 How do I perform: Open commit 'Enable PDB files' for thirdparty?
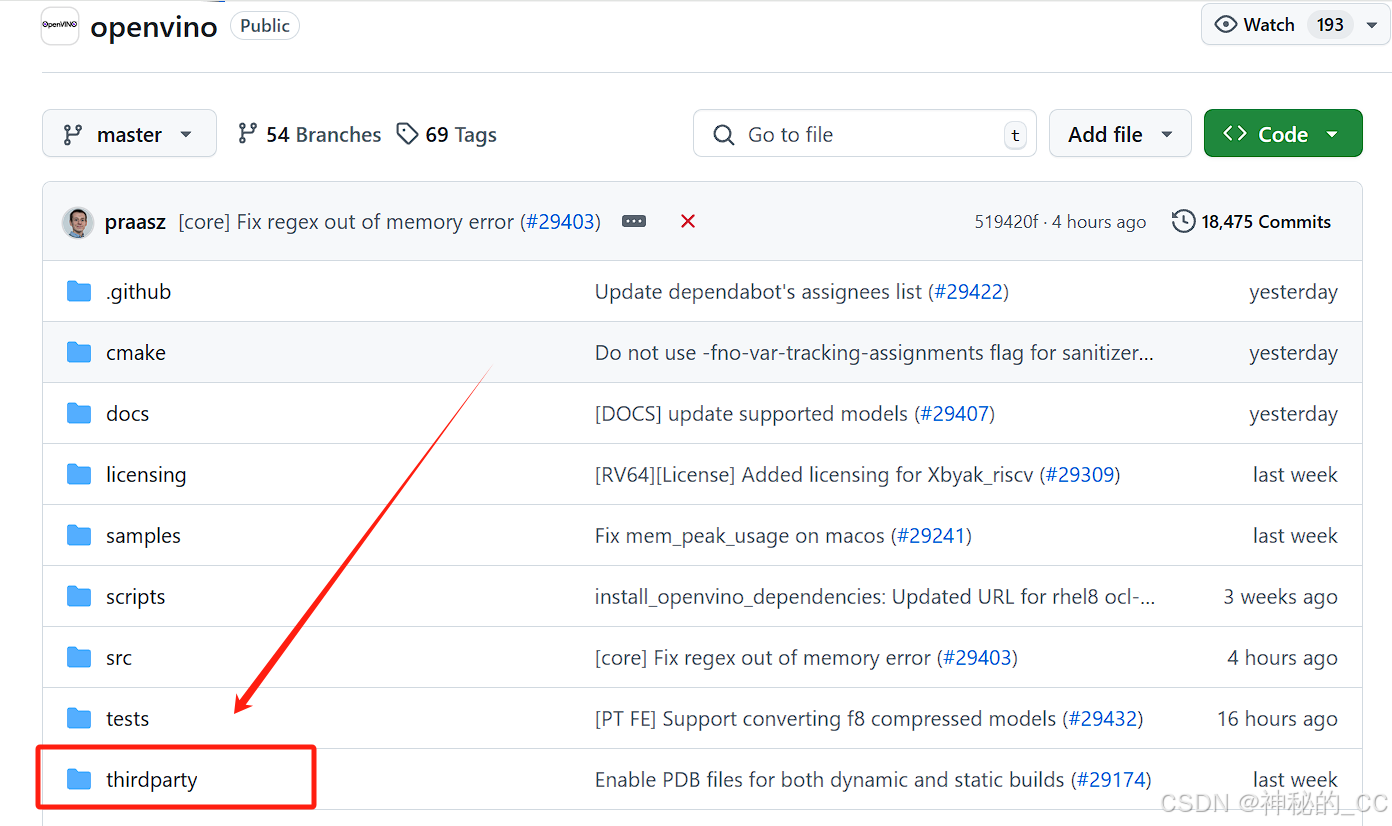830,780
